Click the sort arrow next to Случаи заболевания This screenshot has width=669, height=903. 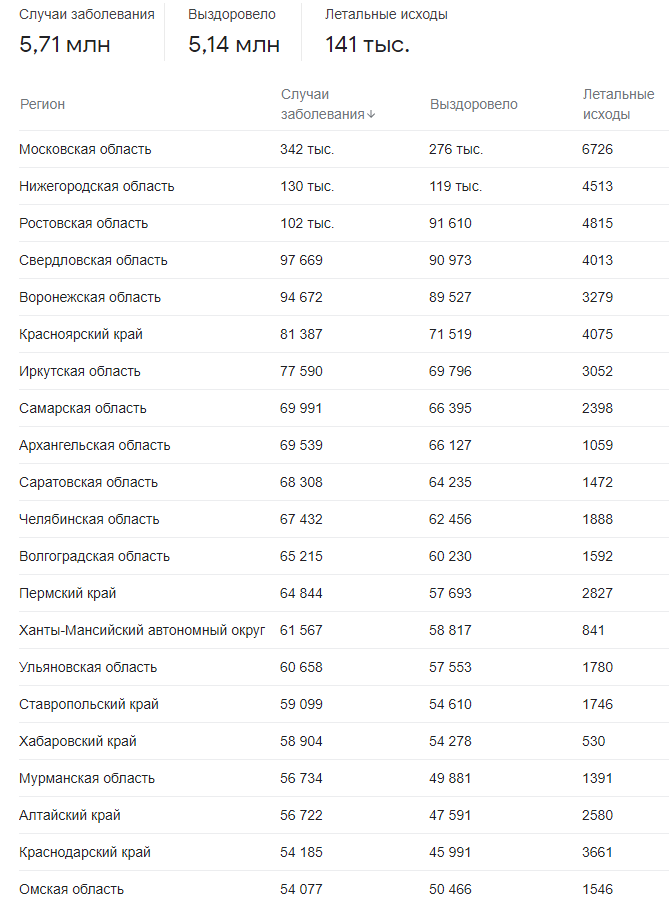click(371, 115)
